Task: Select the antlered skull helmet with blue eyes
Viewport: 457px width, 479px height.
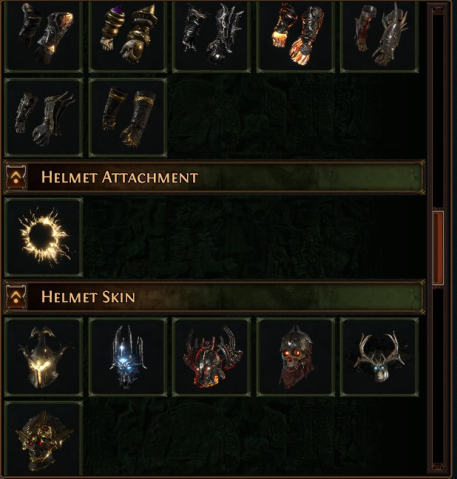Action: [x=379, y=357]
